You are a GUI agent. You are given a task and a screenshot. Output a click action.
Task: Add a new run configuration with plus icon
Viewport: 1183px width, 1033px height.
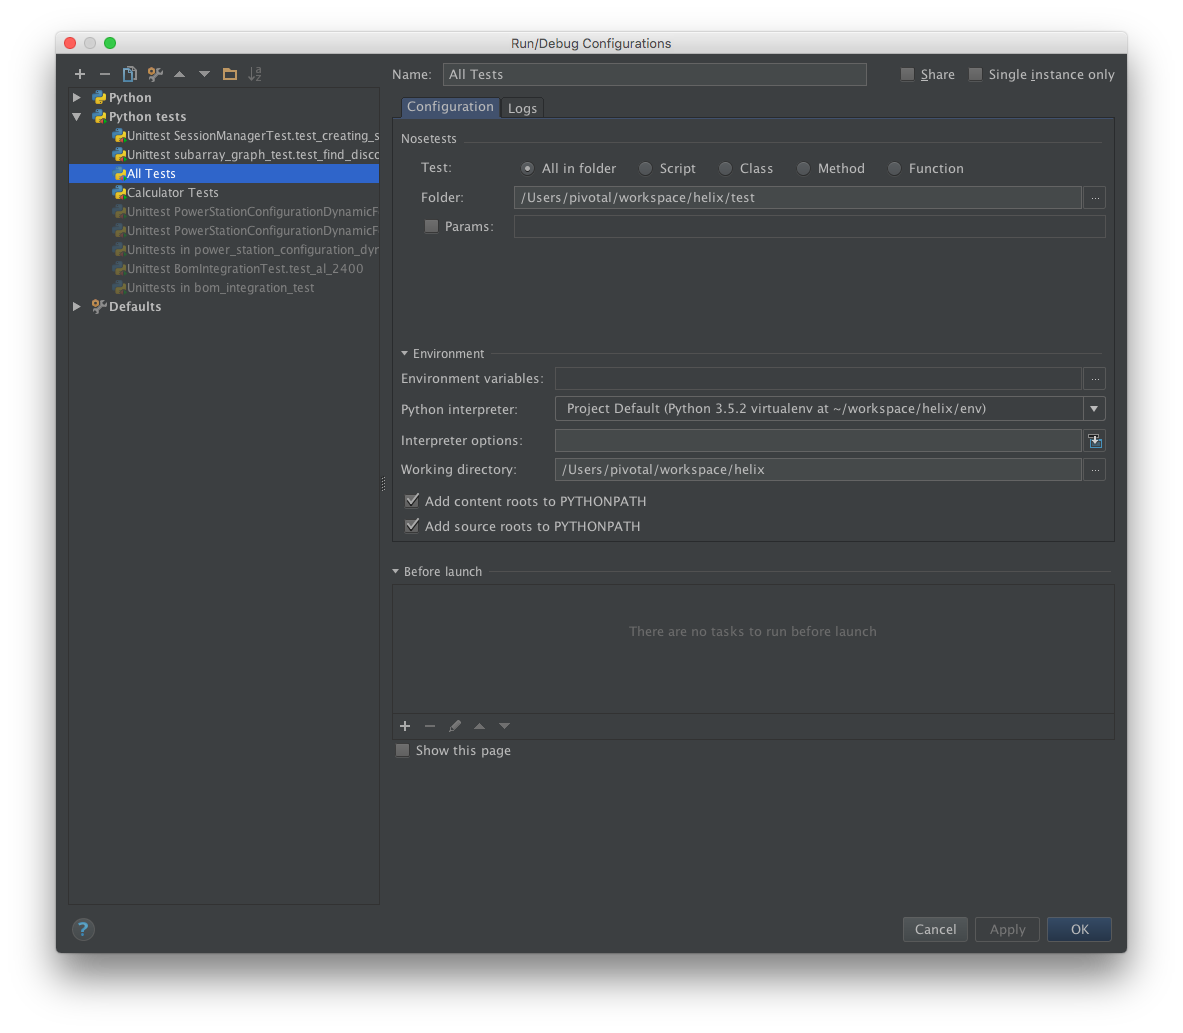80,74
